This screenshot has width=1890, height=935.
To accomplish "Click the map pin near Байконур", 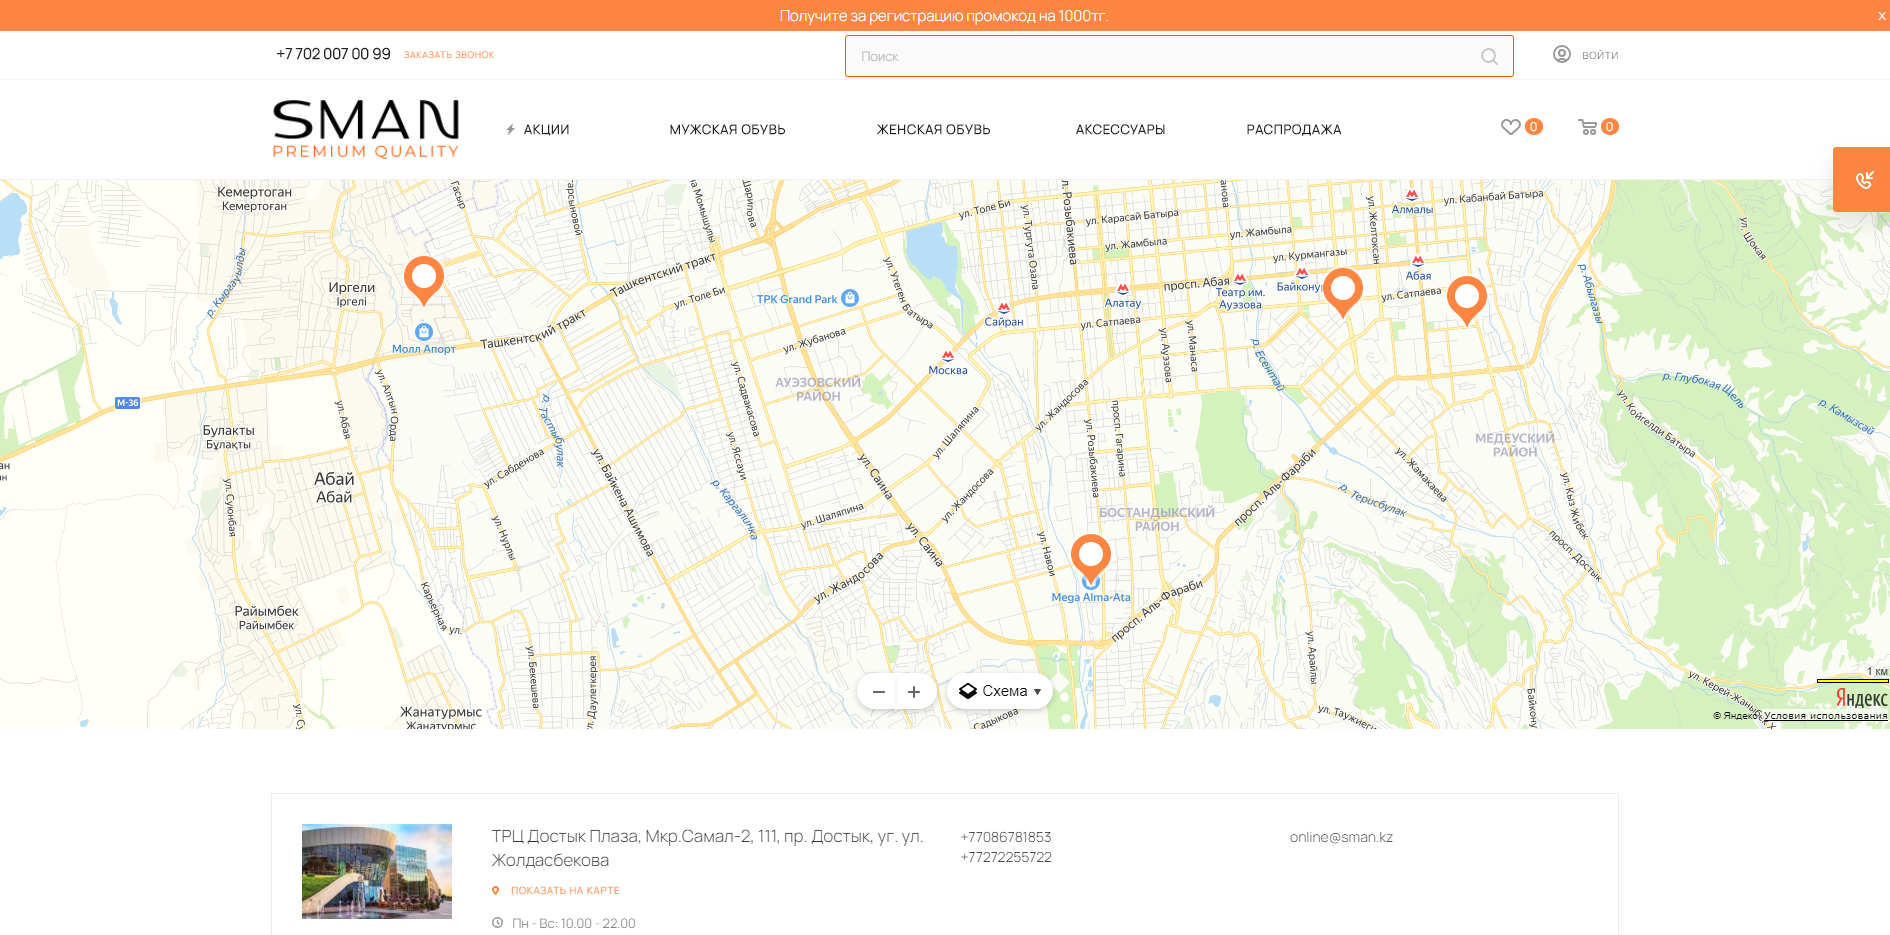I will 1343,292.
